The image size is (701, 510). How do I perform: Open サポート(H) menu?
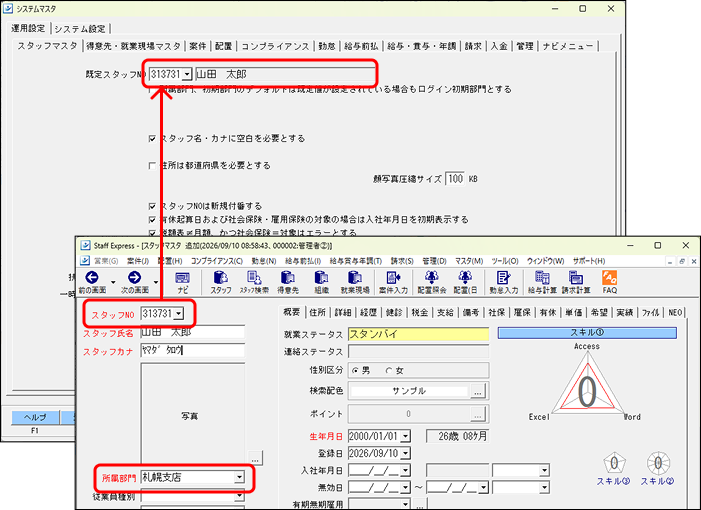point(589,261)
